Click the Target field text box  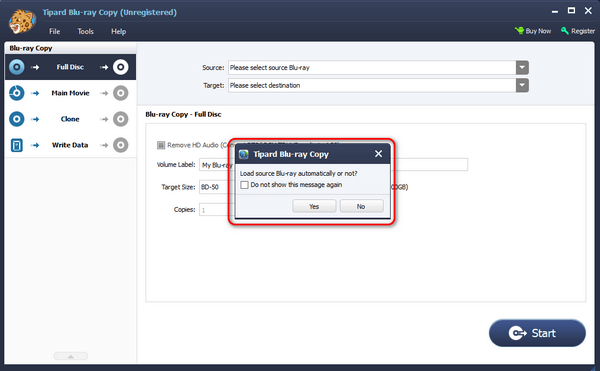point(372,85)
